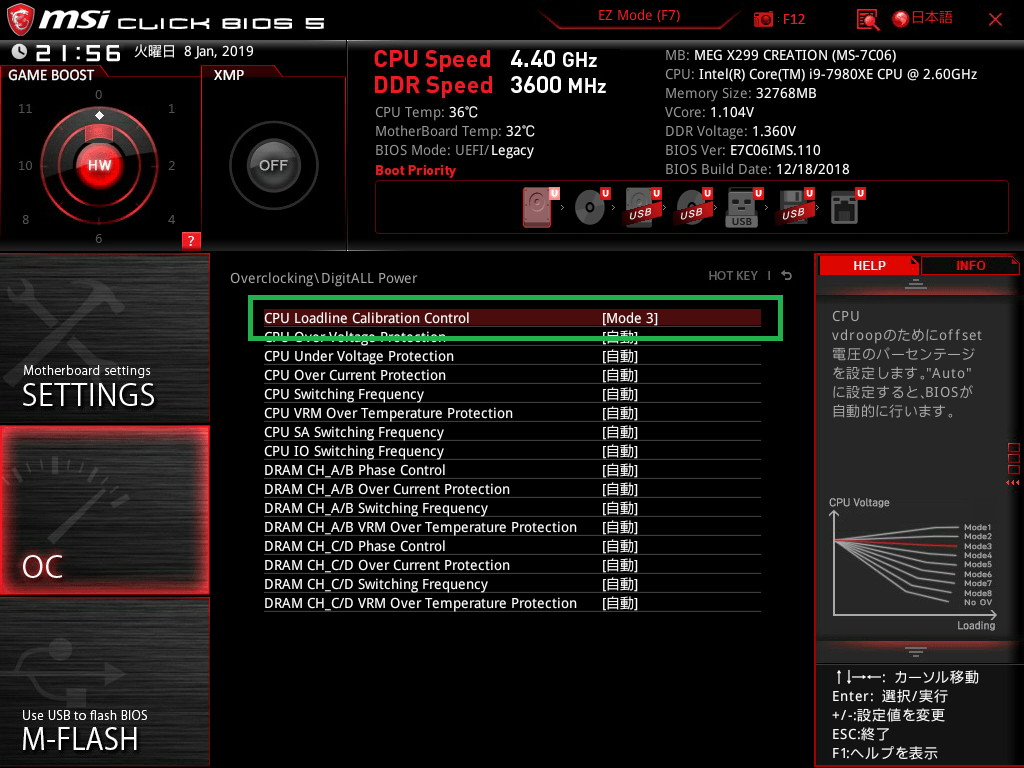
Task: Click the CPU Voltage loadline graph
Action: [x=913, y=565]
